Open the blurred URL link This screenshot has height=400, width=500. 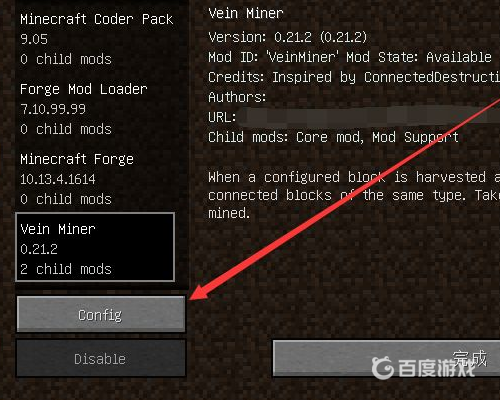(x=369, y=117)
